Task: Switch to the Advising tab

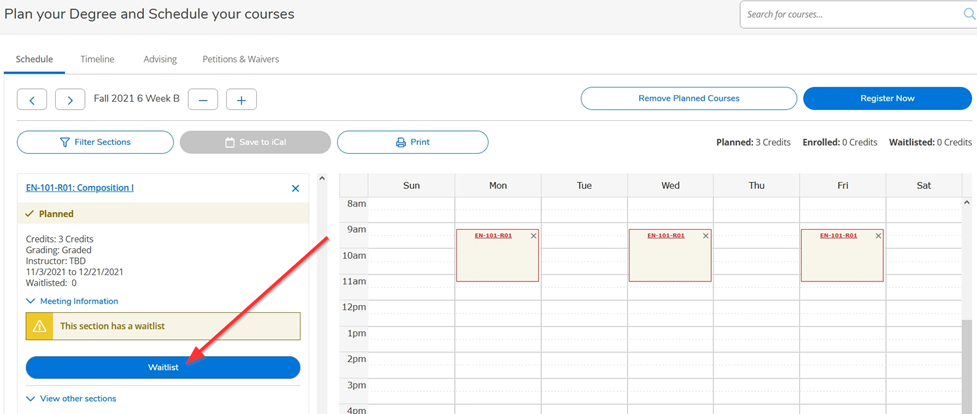Action: pos(160,59)
